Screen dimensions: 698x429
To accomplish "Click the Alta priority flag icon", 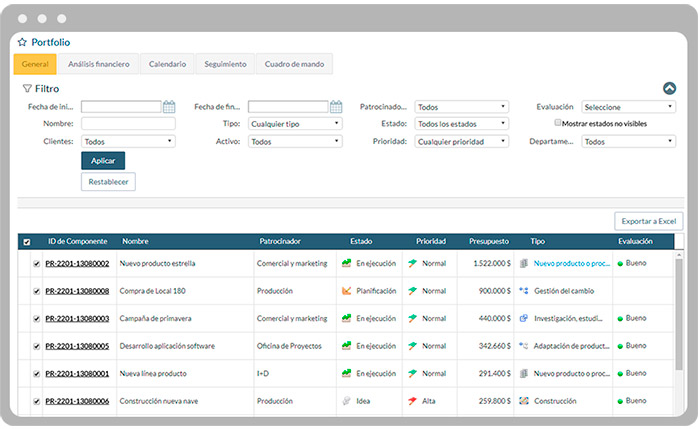I will click(412, 400).
